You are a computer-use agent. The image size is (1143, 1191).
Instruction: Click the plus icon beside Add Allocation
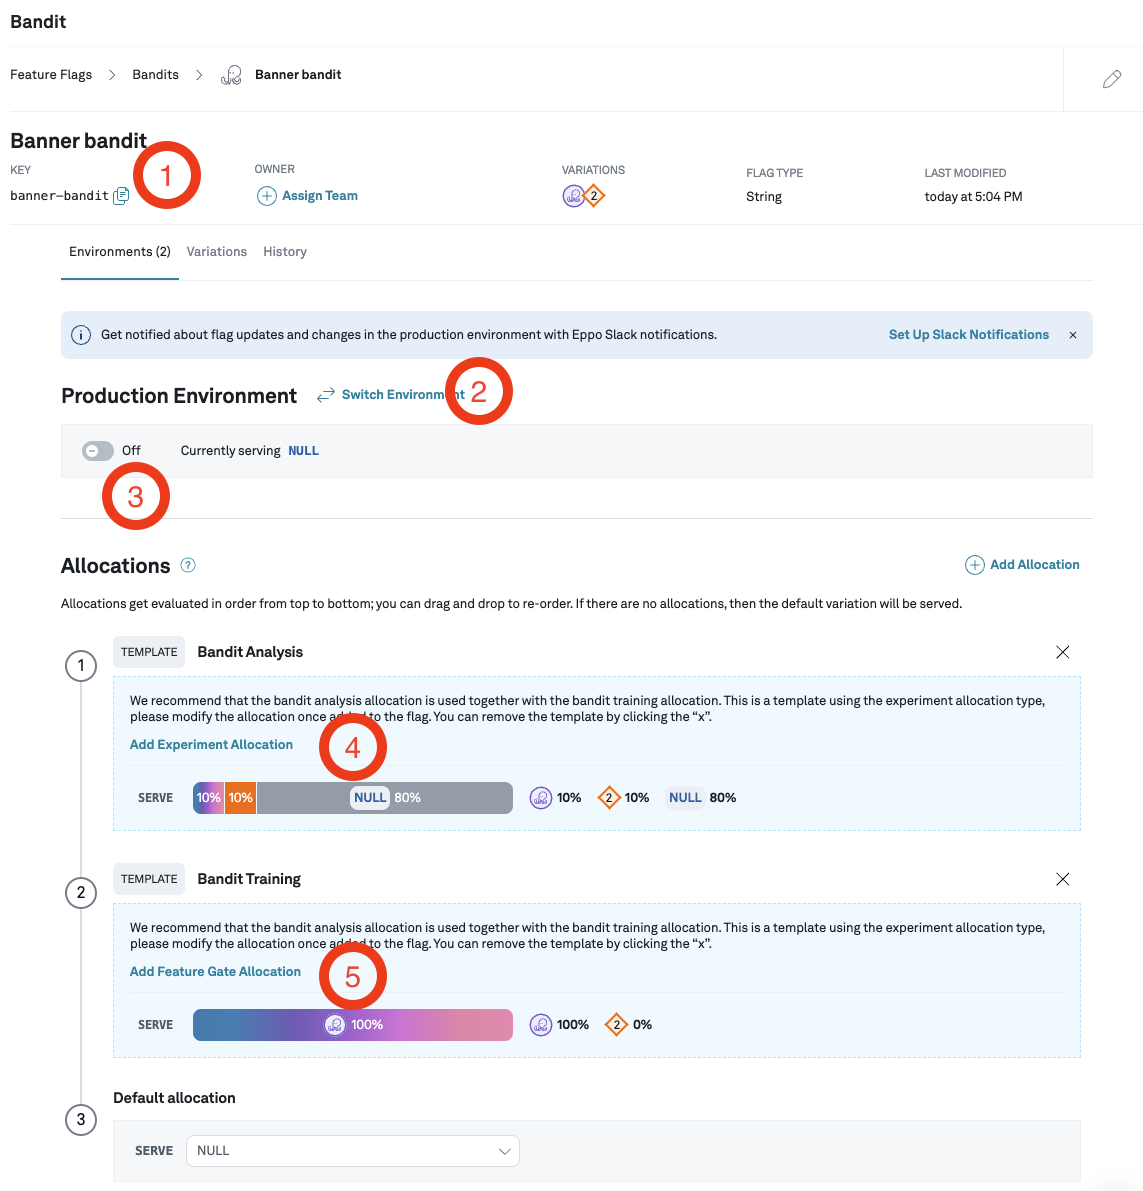click(x=974, y=565)
